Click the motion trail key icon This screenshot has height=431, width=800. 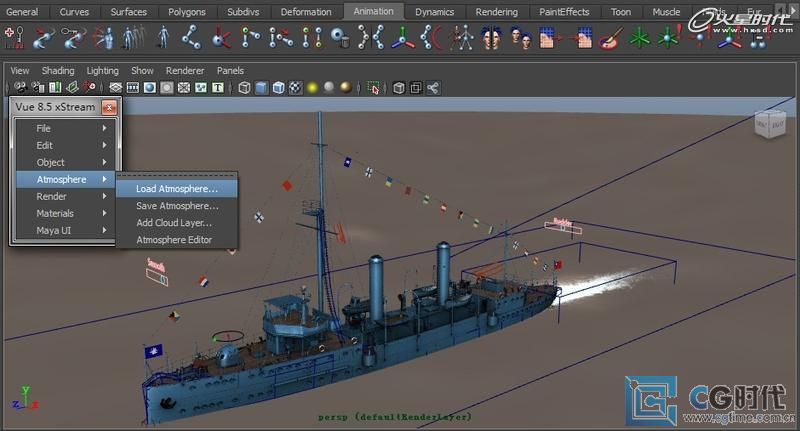(x=74, y=38)
